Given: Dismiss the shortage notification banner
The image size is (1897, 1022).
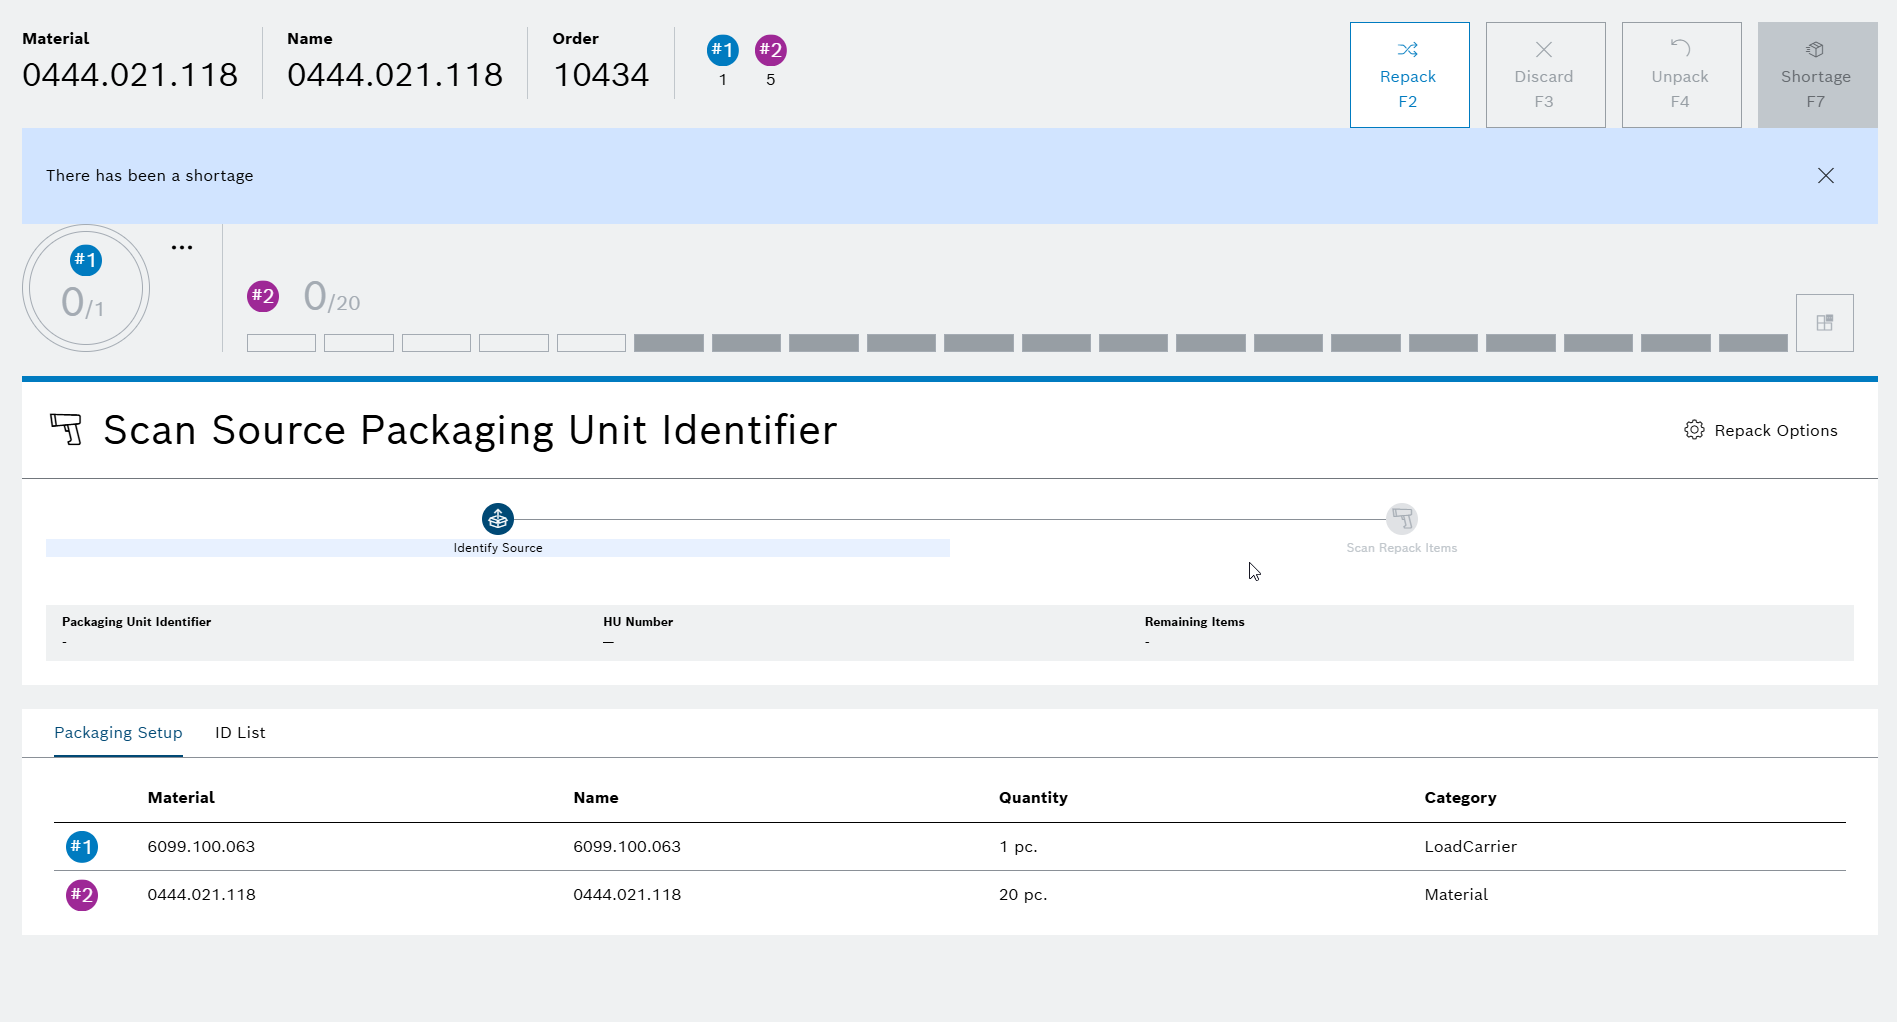Looking at the screenshot, I should 1825,176.
